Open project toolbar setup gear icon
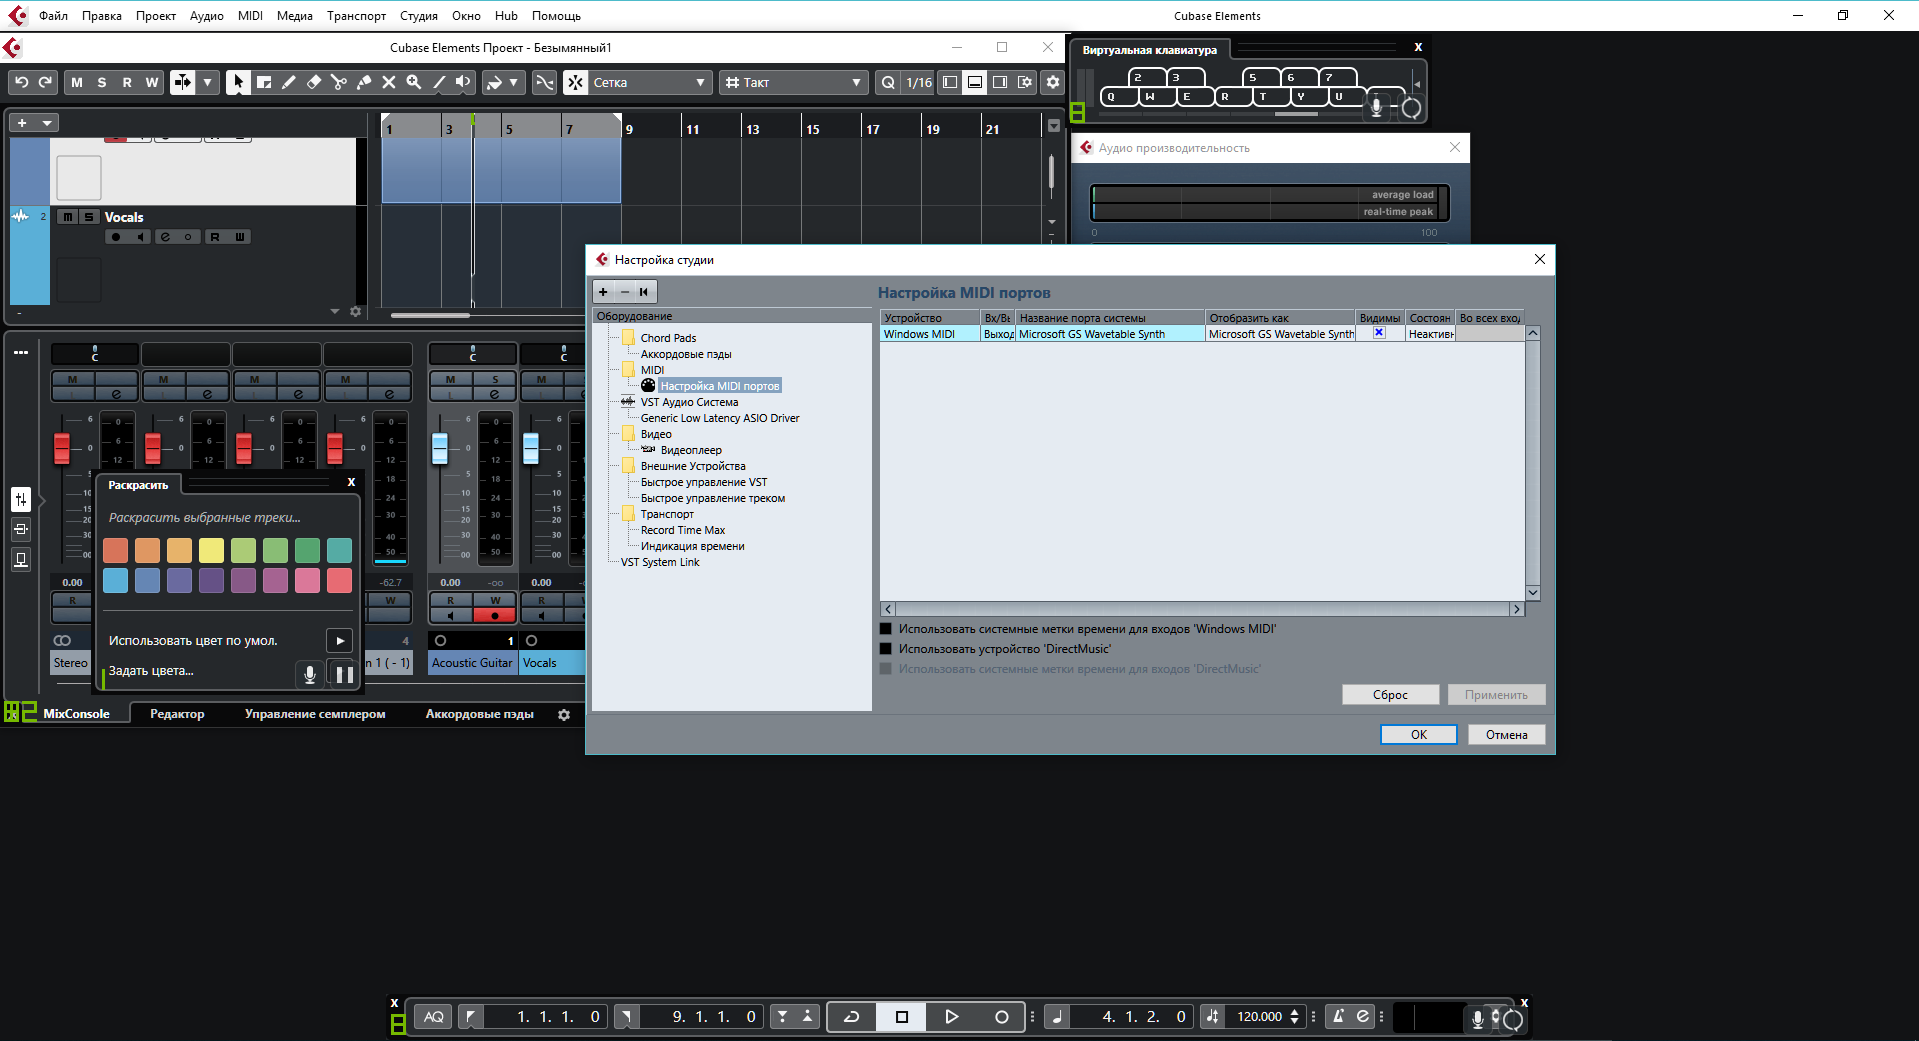Viewport: 1919px width, 1041px height. (1053, 82)
